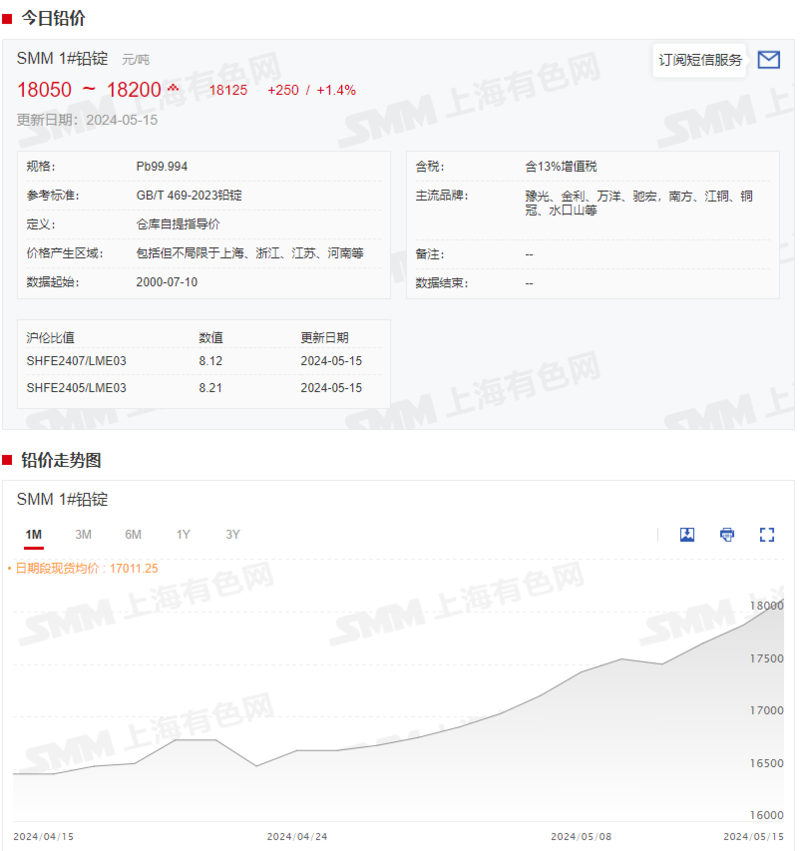Click the 沪伦比值 table header

click(x=50, y=338)
